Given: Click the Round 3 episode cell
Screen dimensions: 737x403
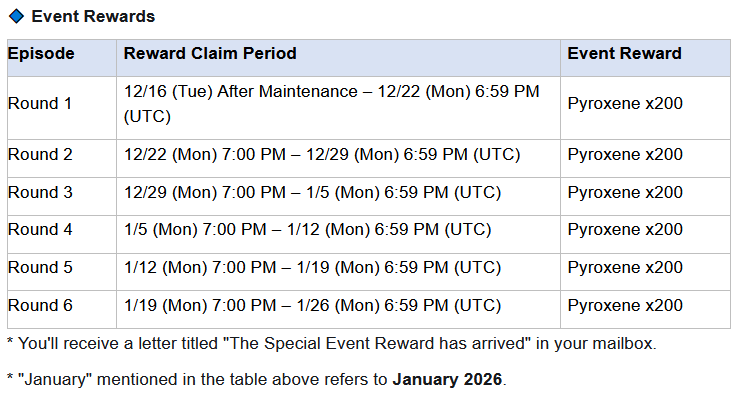Looking at the screenshot, I should click(x=40, y=192).
